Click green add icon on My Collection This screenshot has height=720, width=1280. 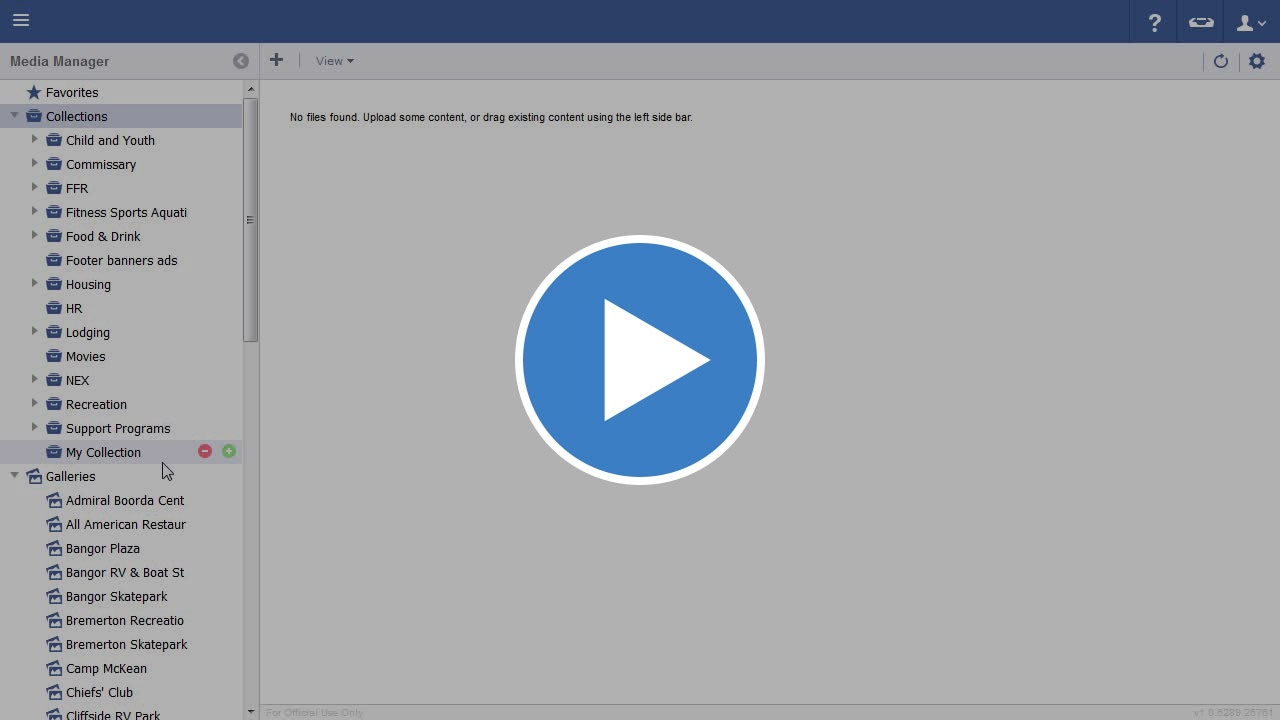229,452
